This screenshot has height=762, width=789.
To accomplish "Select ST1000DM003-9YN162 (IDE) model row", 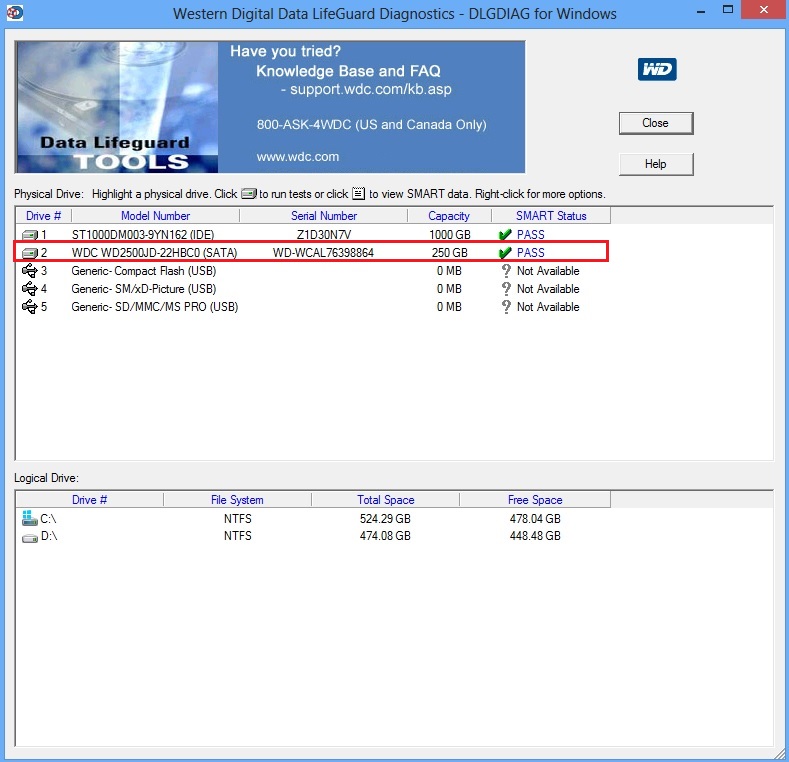I will click(143, 235).
